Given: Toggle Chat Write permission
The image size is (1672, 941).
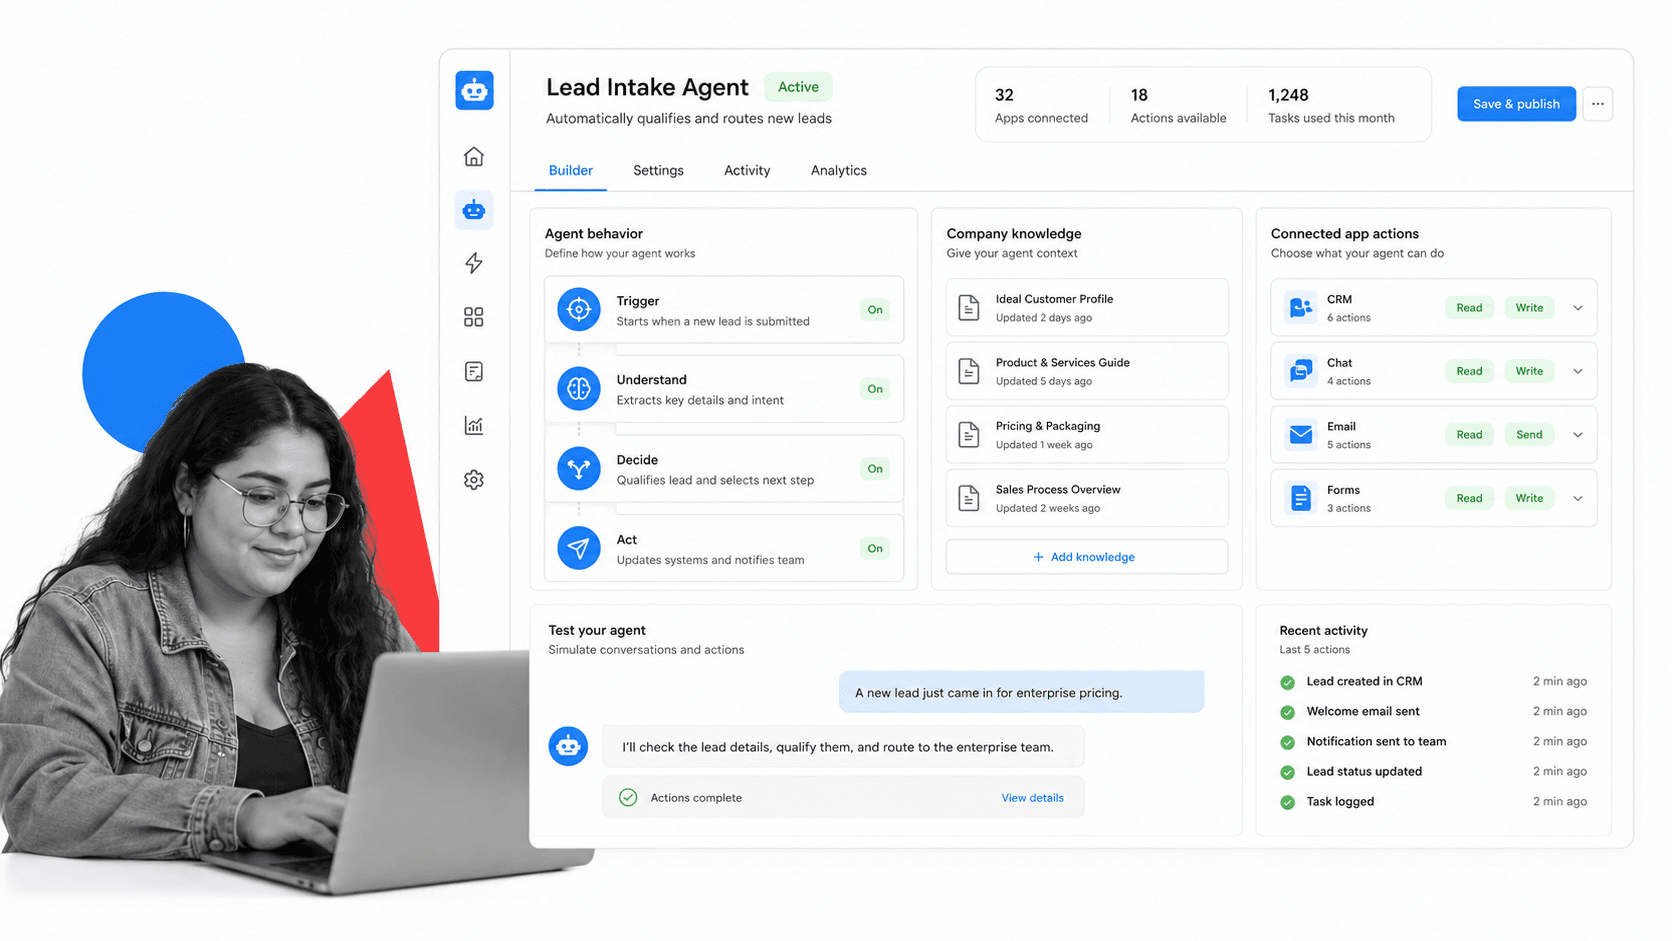Looking at the screenshot, I should click(x=1529, y=371).
